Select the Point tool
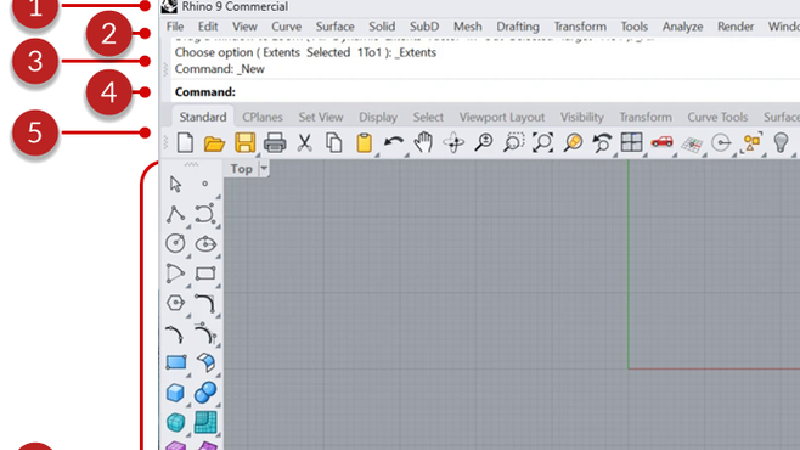 click(x=205, y=184)
